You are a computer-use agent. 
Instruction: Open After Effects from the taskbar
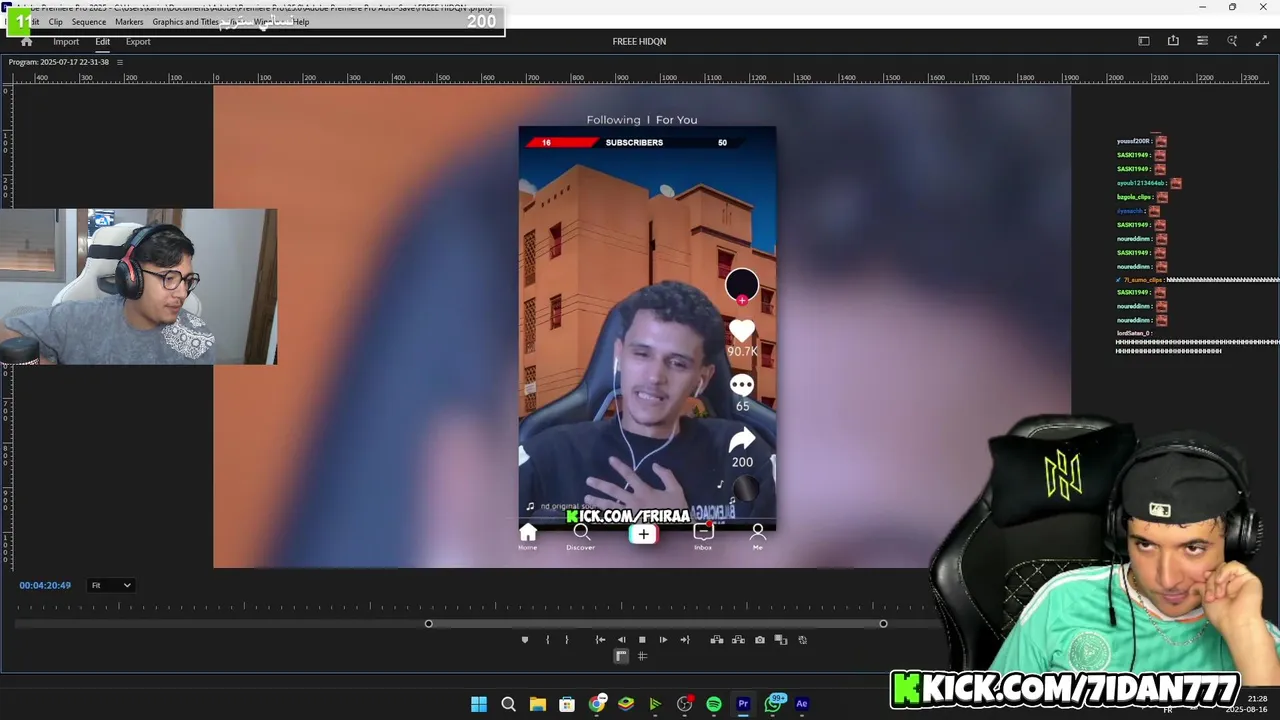802,704
